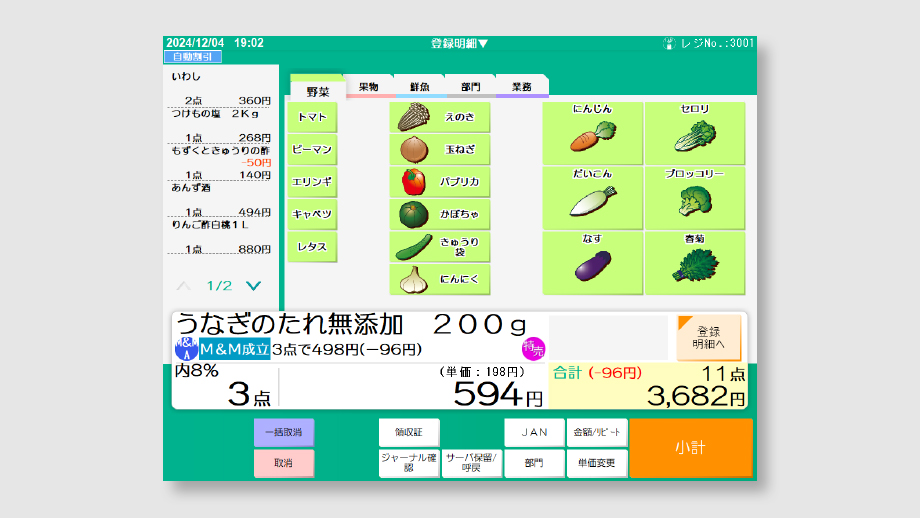Choose the ブロッコリー broccoli tile

click(x=695, y=198)
